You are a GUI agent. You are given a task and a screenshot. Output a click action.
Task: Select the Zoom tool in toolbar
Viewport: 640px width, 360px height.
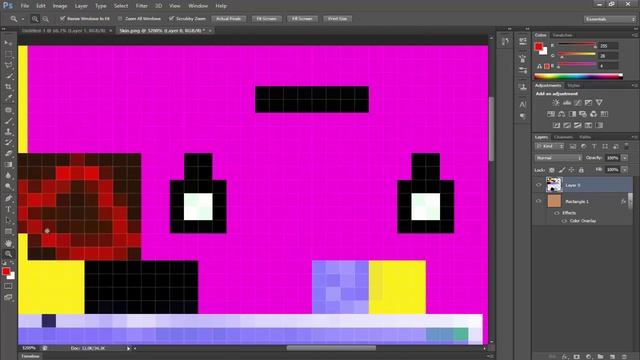pyautogui.click(x=8, y=254)
